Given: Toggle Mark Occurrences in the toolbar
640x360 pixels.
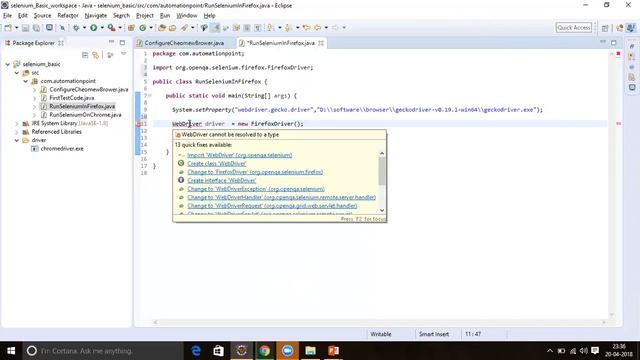Looking at the screenshot, I should [215, 28].
